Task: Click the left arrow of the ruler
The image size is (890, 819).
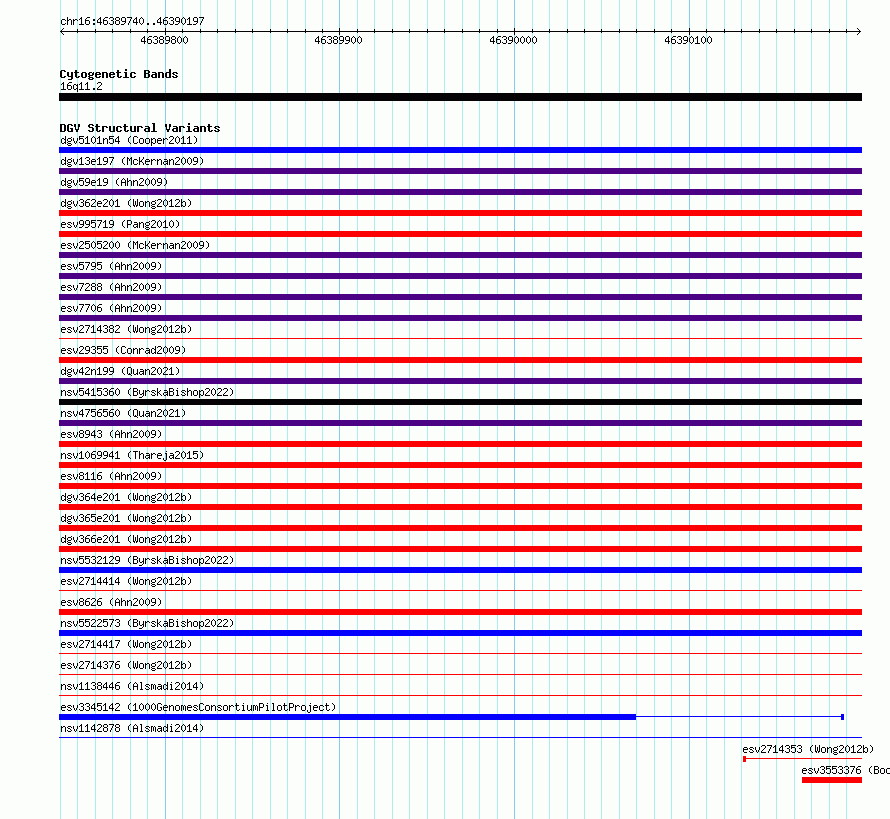Action: click(62, 31)
